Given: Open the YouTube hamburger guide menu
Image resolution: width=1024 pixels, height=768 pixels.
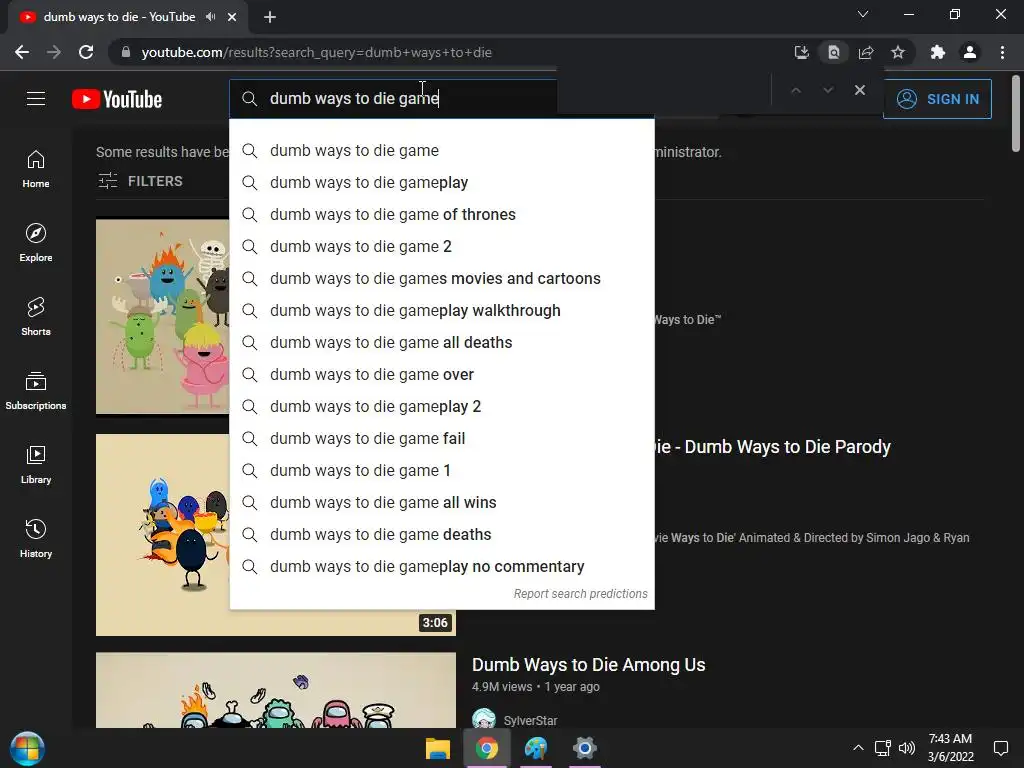Looking at the screenshot, I should click(36, 99).
